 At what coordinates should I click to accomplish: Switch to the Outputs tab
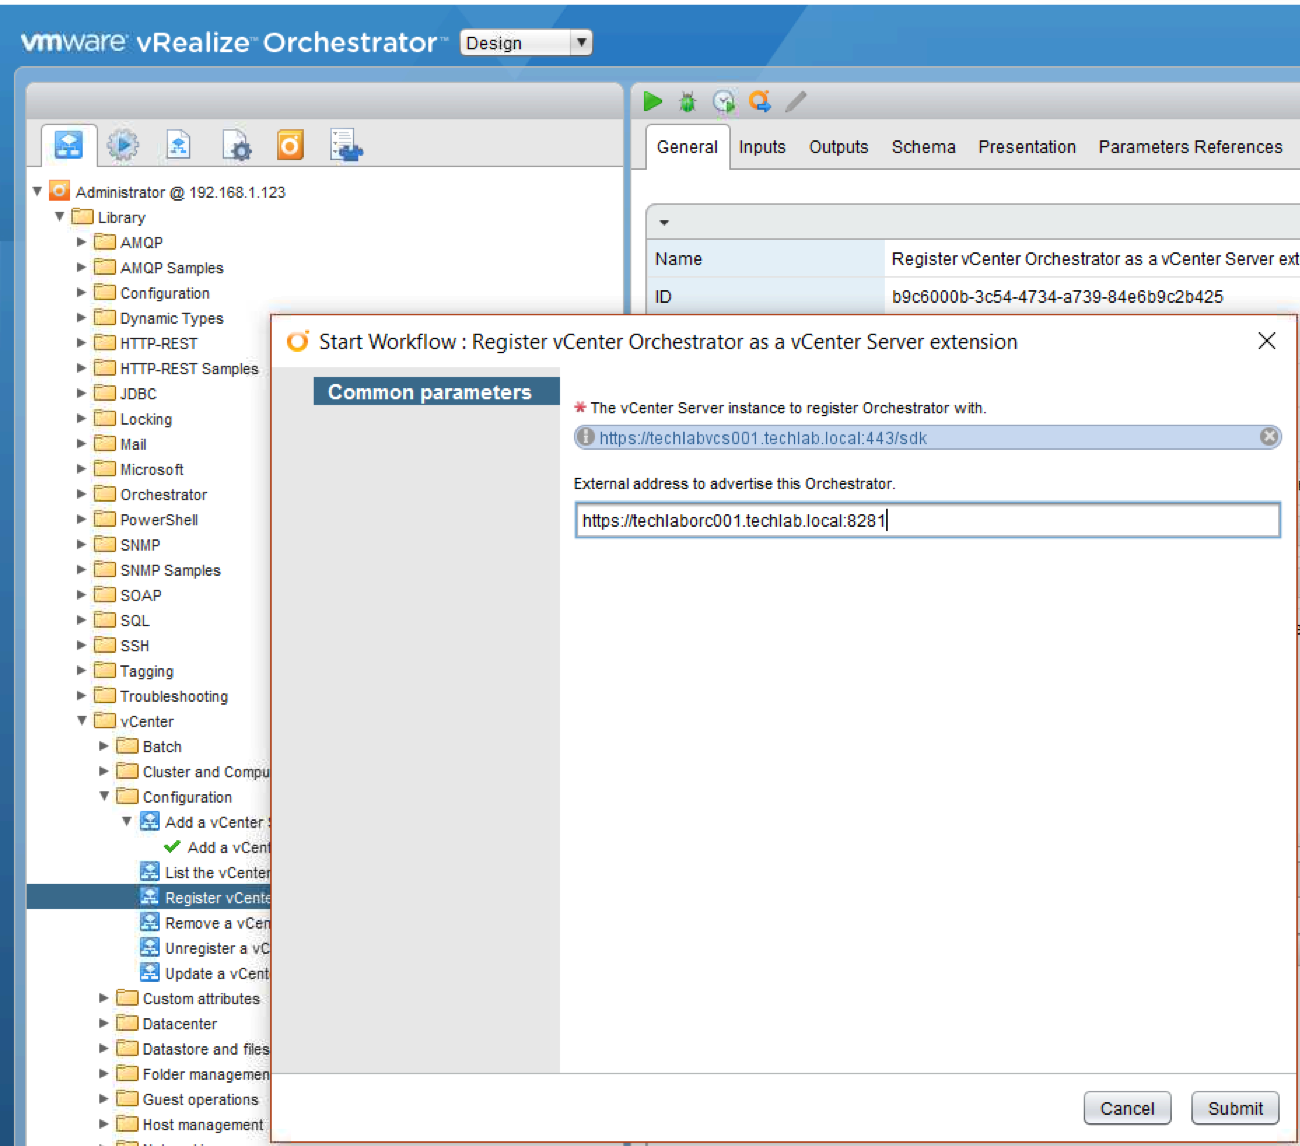pos(838,147)
